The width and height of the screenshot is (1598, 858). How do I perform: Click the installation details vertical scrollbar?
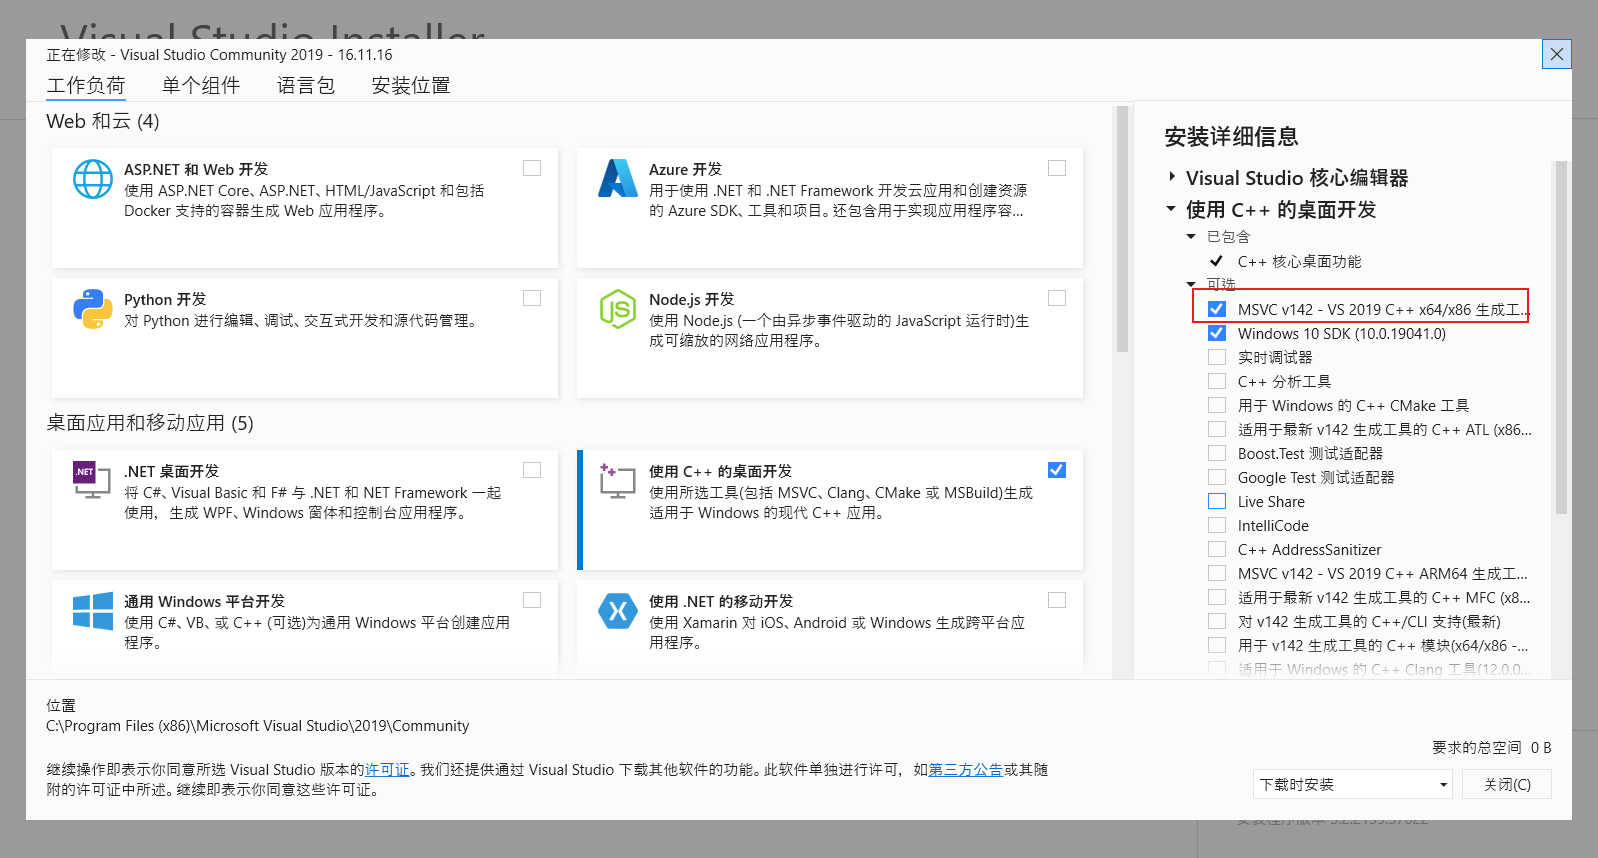point(1561,338)
